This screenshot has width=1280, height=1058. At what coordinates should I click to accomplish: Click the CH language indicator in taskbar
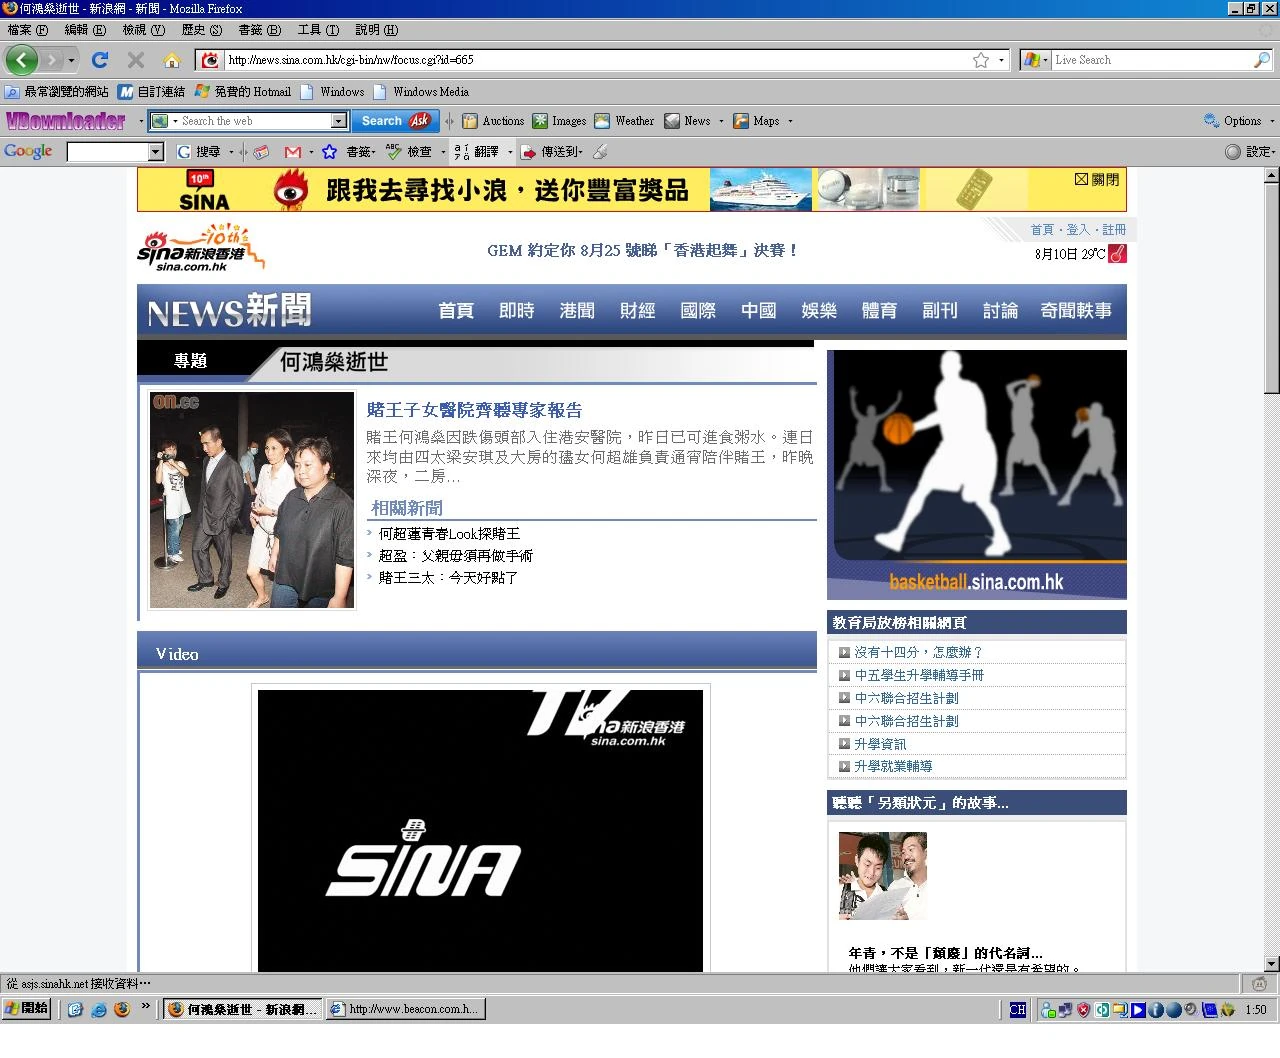(1017, 1010)
